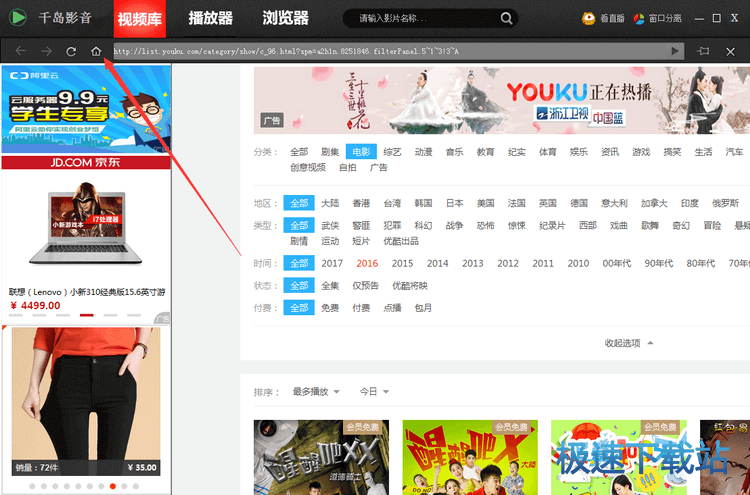
Task: Select 全部 in the 类型 row
Action: (x=299, y=225)
